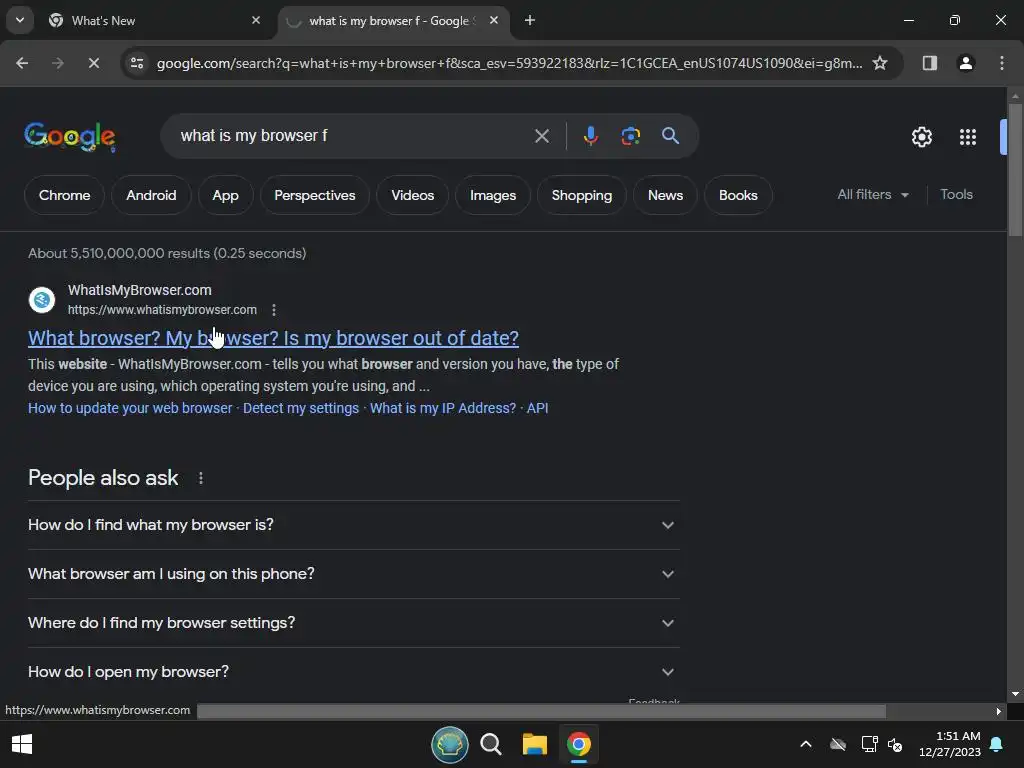Click the address bar URL
Viewport: 1024px width, 768px height.
coord(509,63)
